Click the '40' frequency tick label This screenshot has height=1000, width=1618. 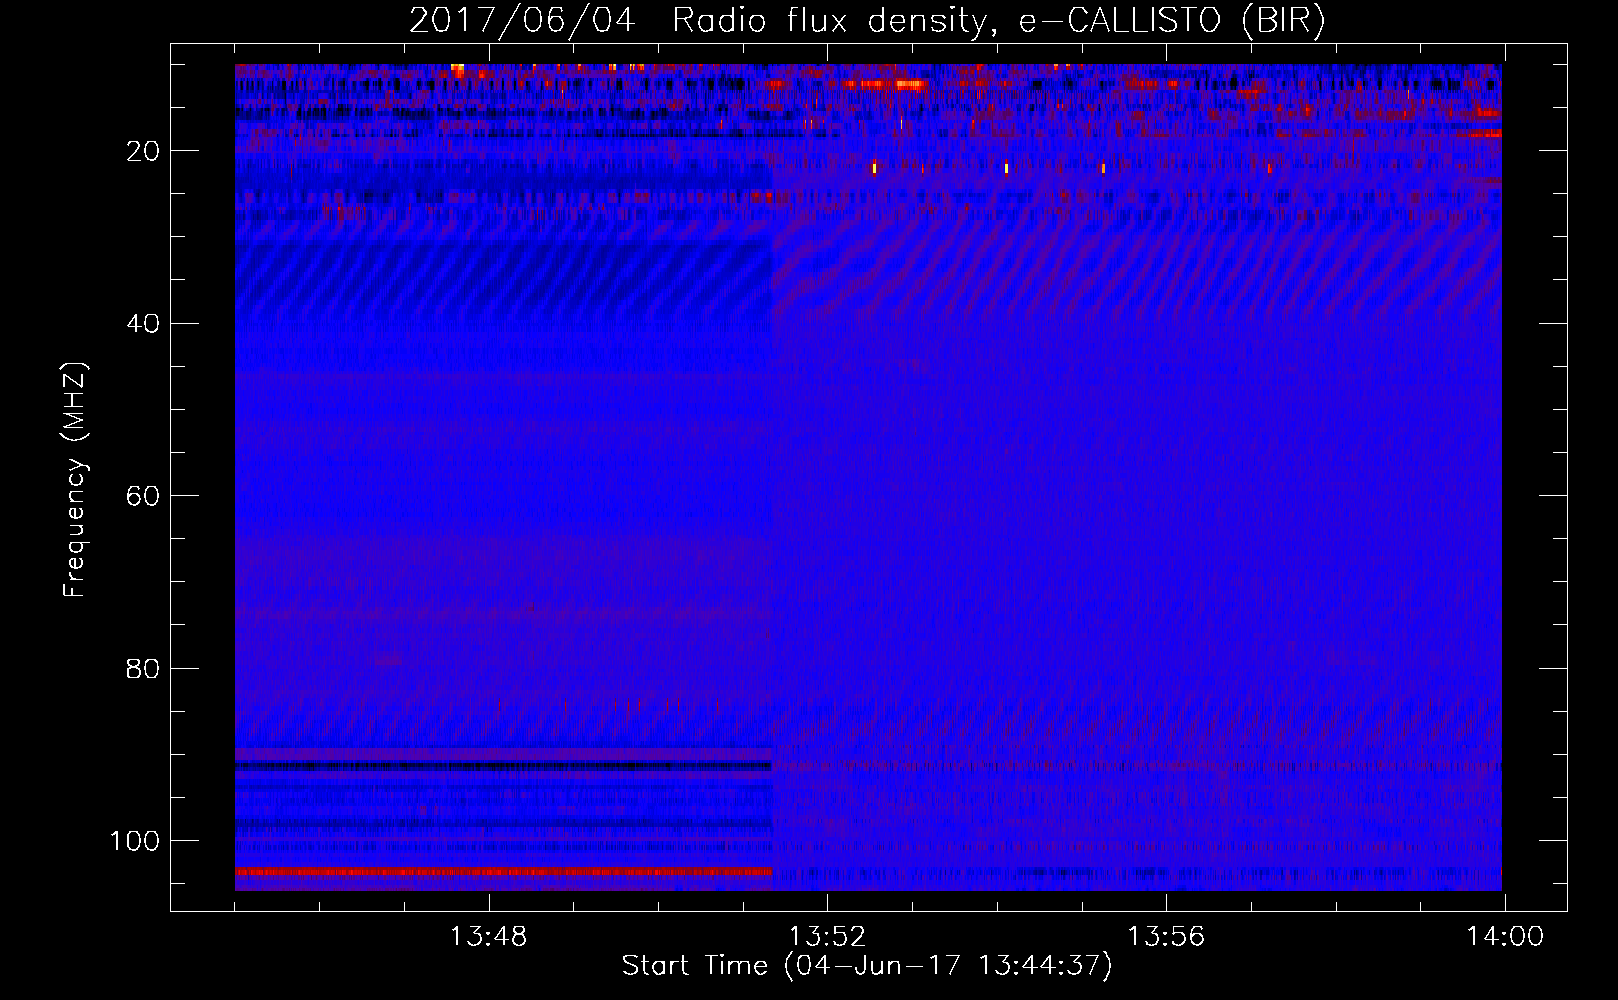(x=143, y=324)
